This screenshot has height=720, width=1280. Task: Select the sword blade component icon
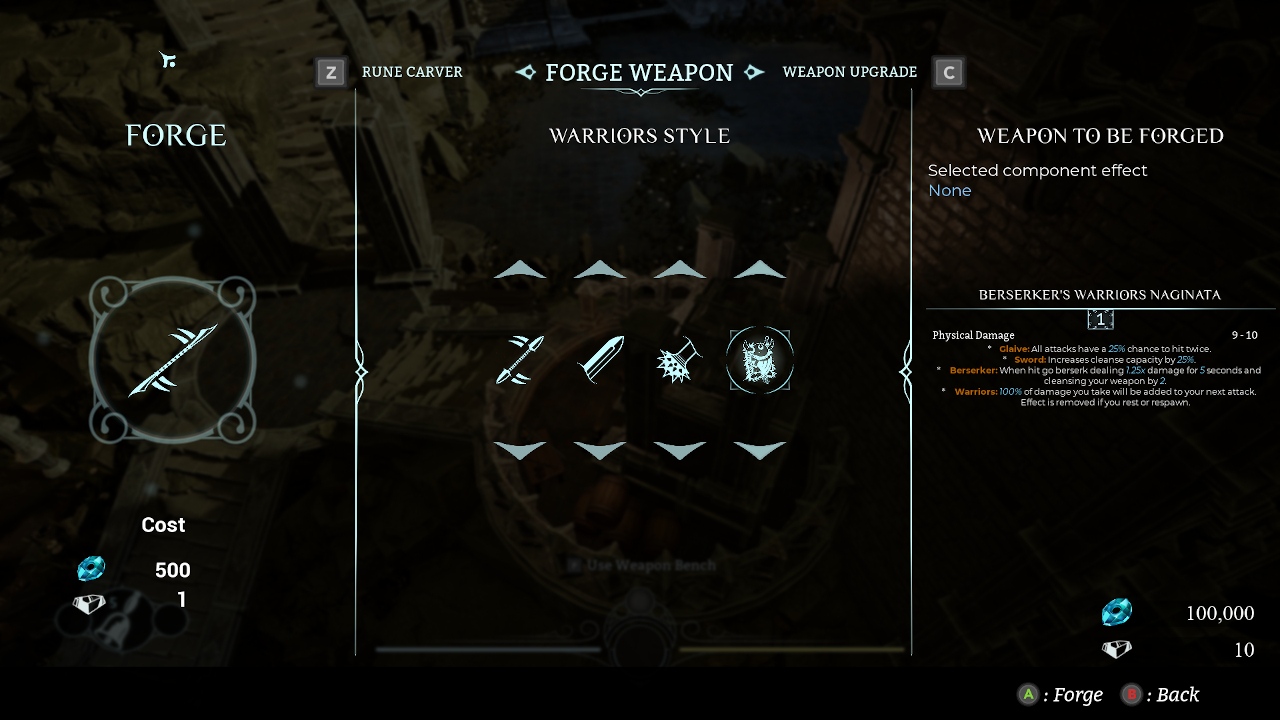tap(600, 359)
